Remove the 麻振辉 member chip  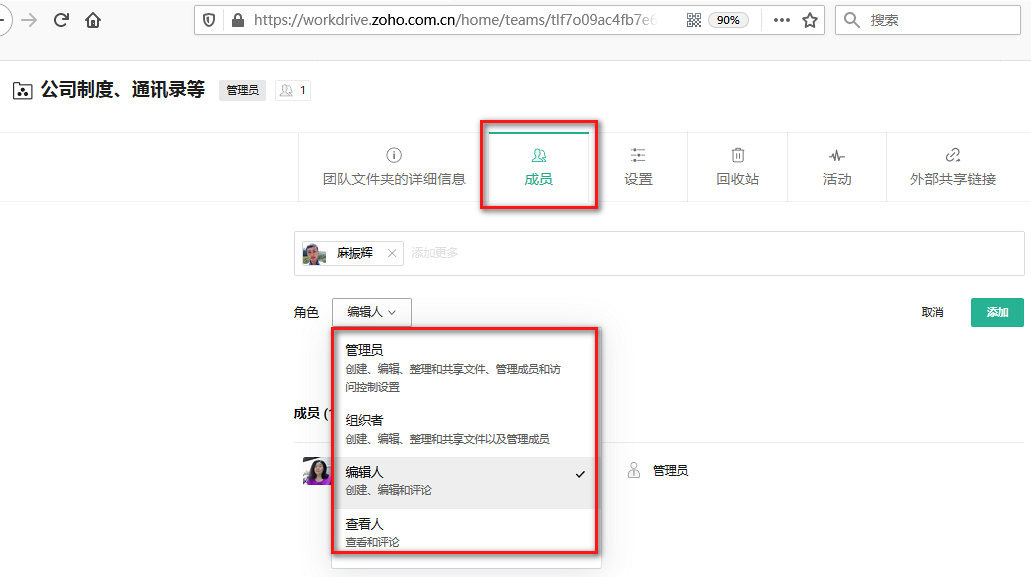pyautogui.click(x=390, y=253)
